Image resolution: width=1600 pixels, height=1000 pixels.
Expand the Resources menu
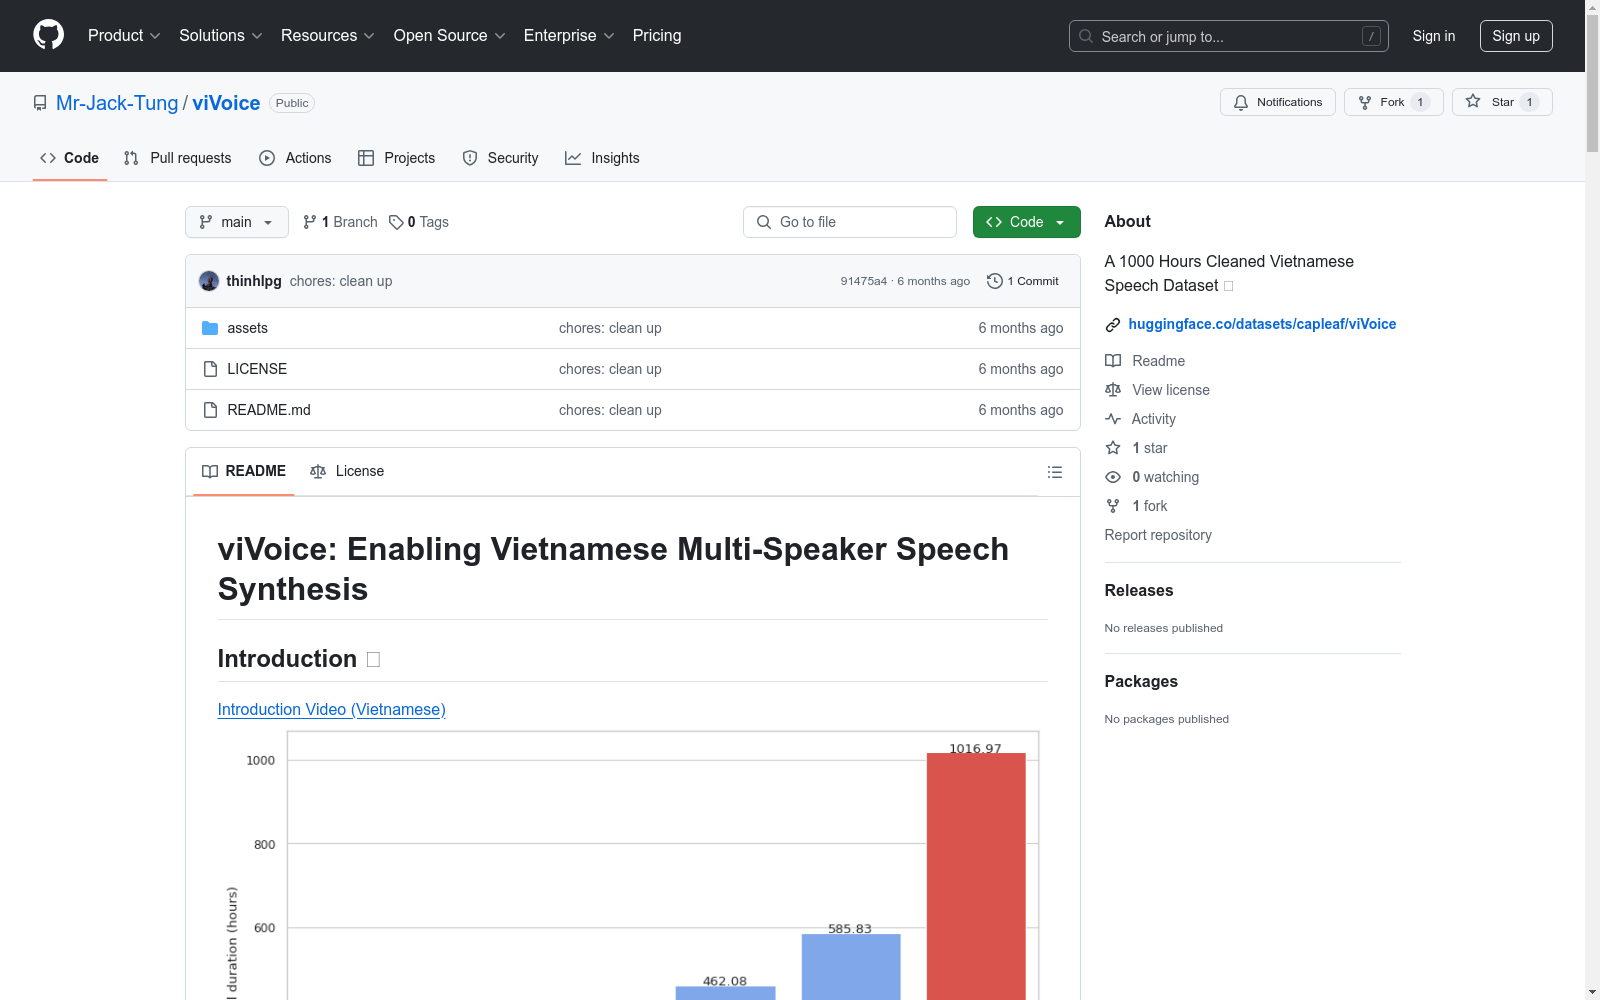point(328,36)
